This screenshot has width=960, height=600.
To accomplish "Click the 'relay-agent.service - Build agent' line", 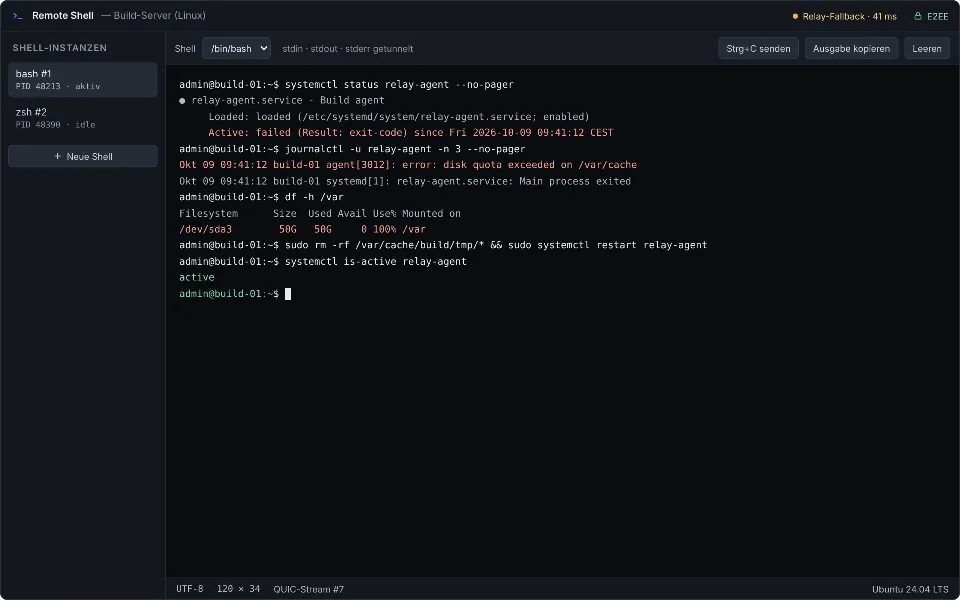I will [282, 100].
